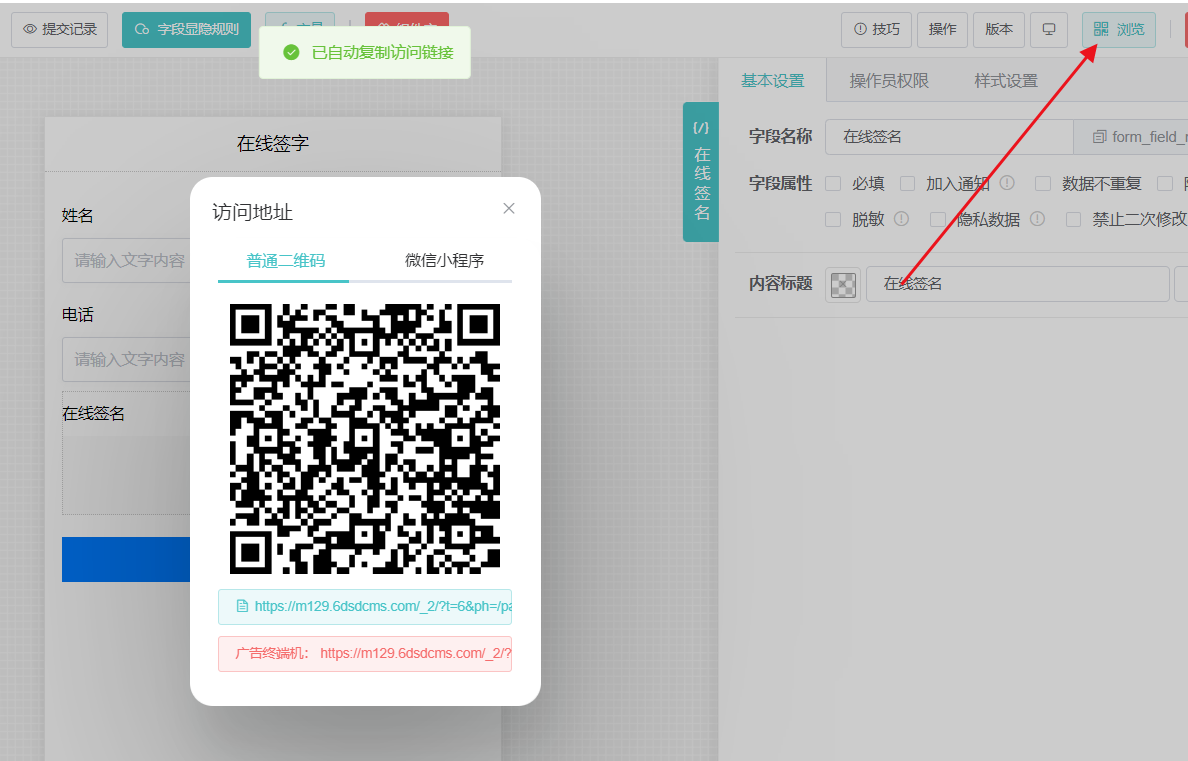Copy the teal access link URL
The image size is (1188, 761).
pos(364,606)
